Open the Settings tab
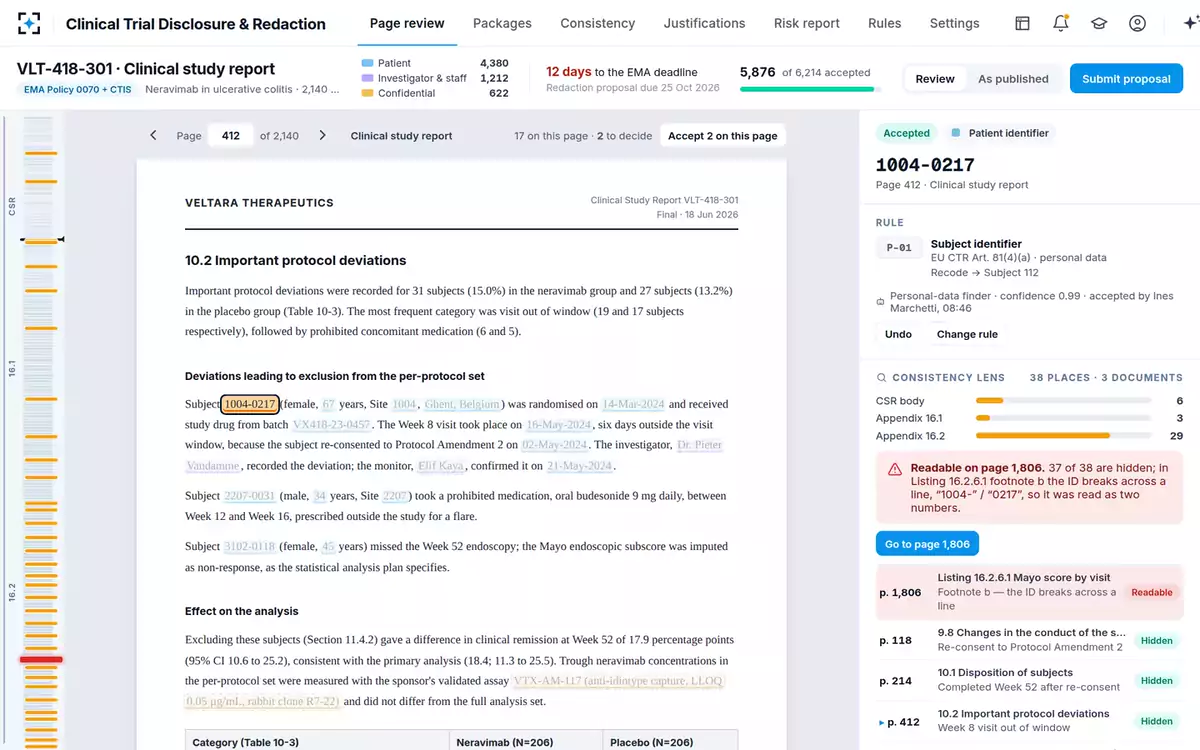The width and height of the screenshot is (1200, 750). click(x=954, y=23)
